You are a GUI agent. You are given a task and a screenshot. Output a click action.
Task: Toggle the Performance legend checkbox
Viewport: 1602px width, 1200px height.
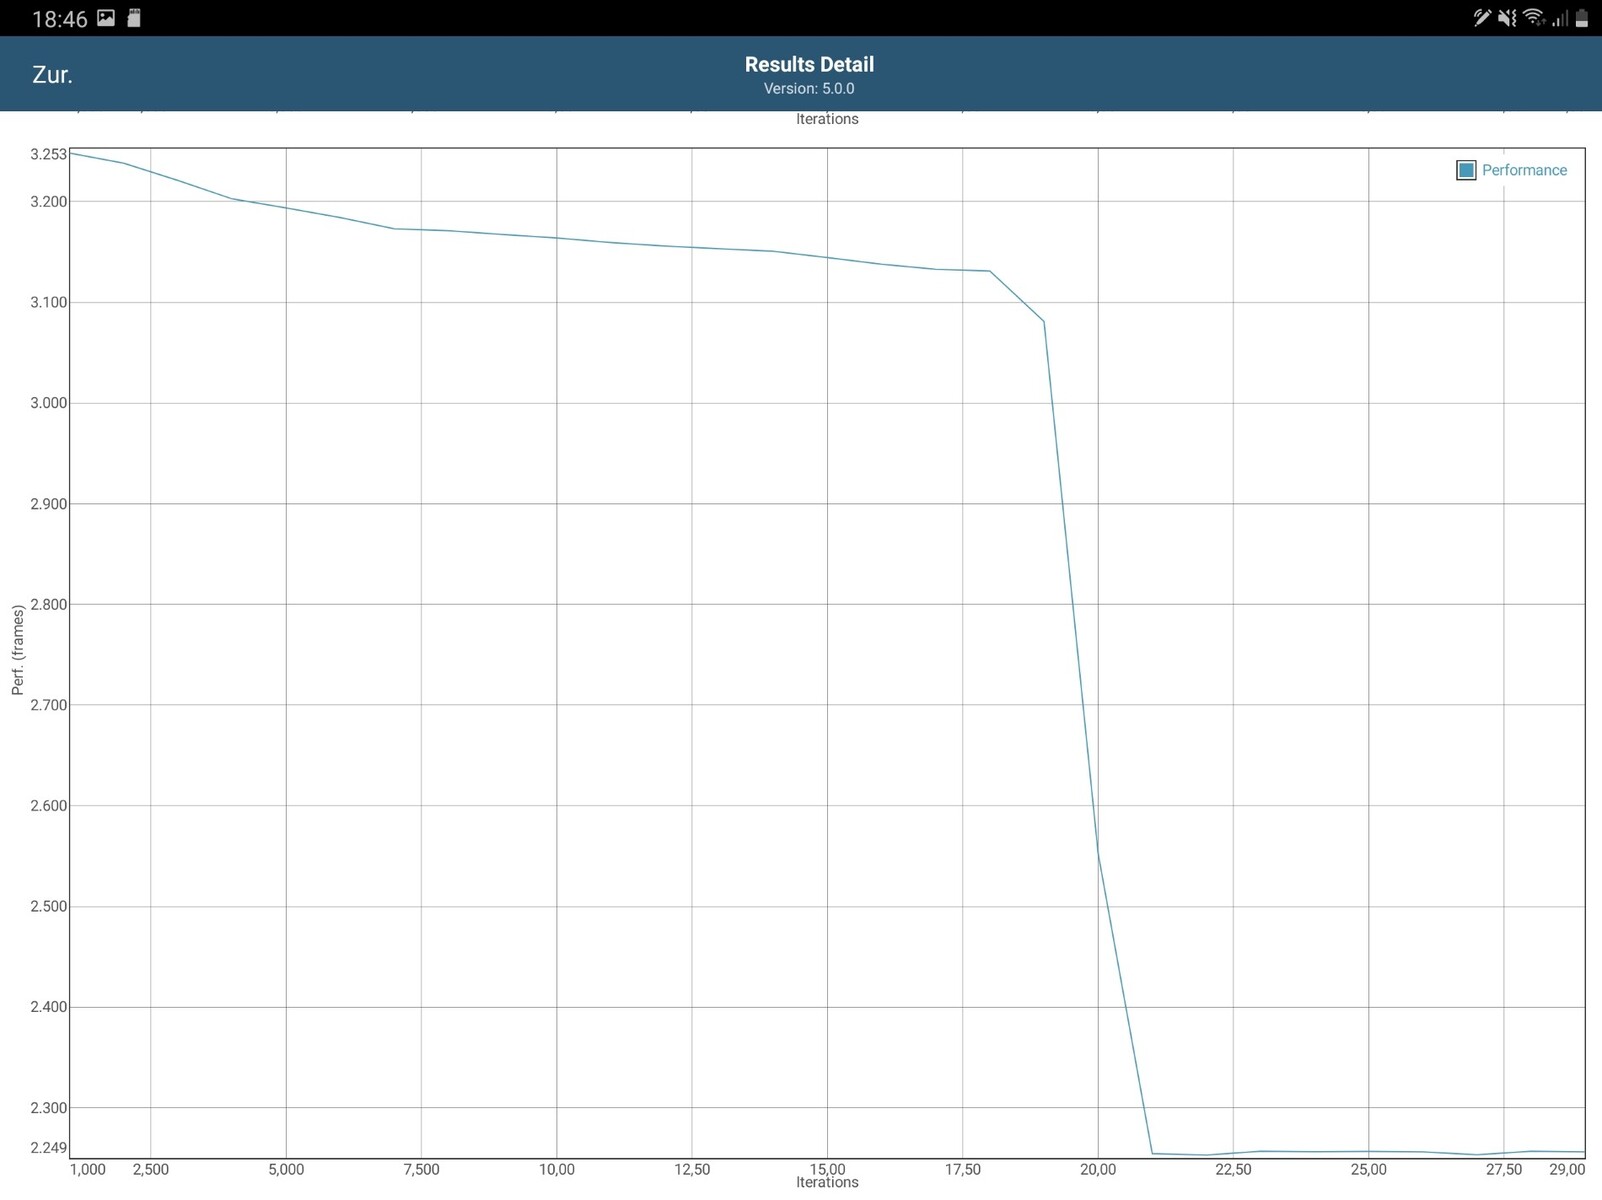1466,170
